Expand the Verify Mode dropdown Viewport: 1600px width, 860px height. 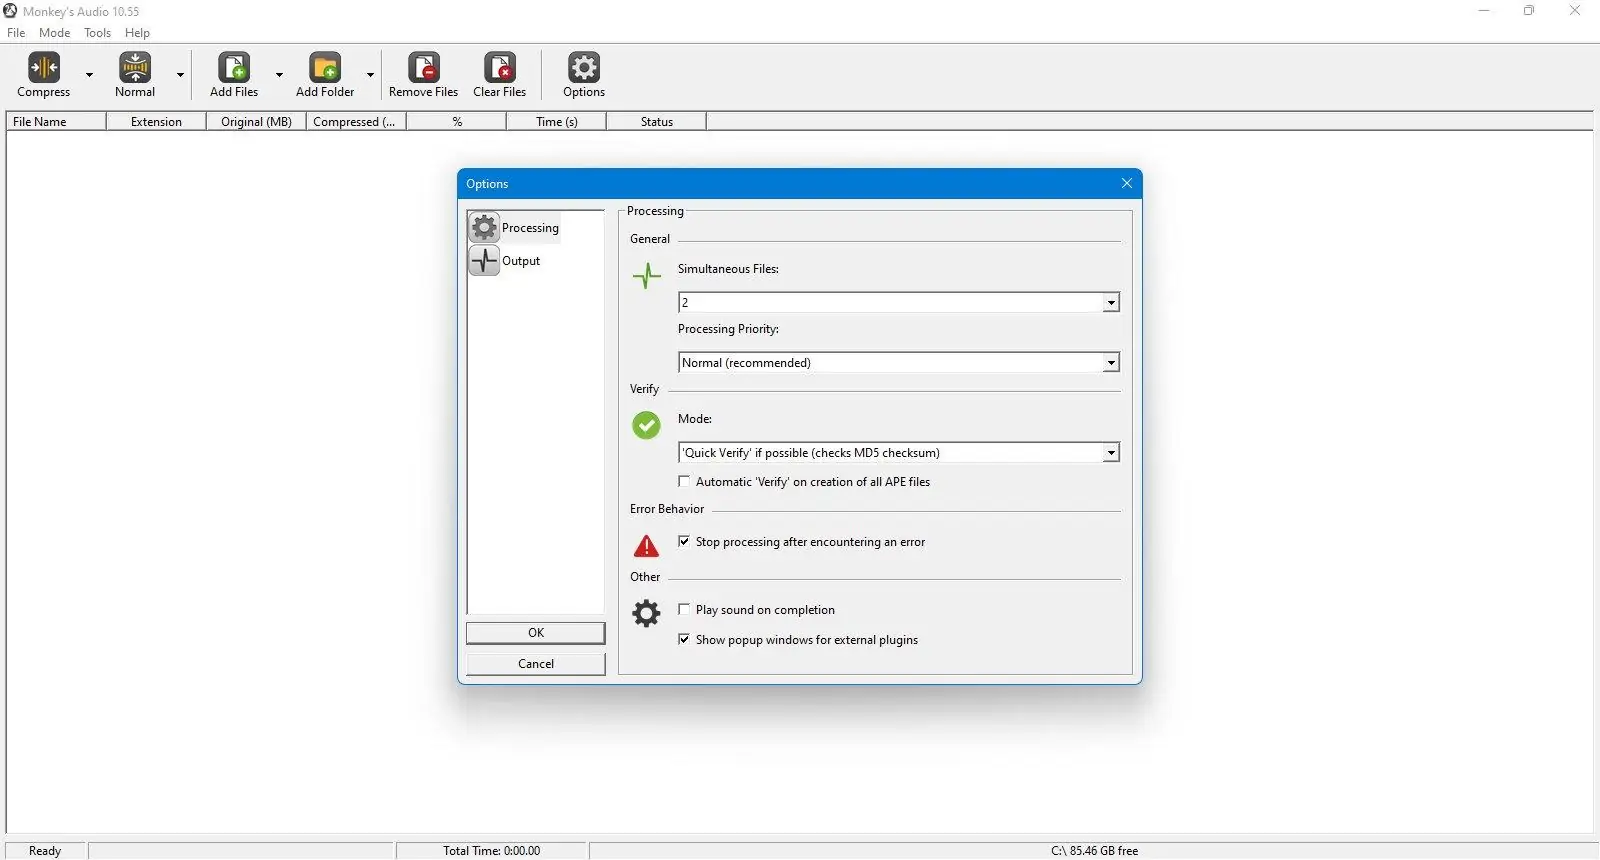click(1111, 453)
